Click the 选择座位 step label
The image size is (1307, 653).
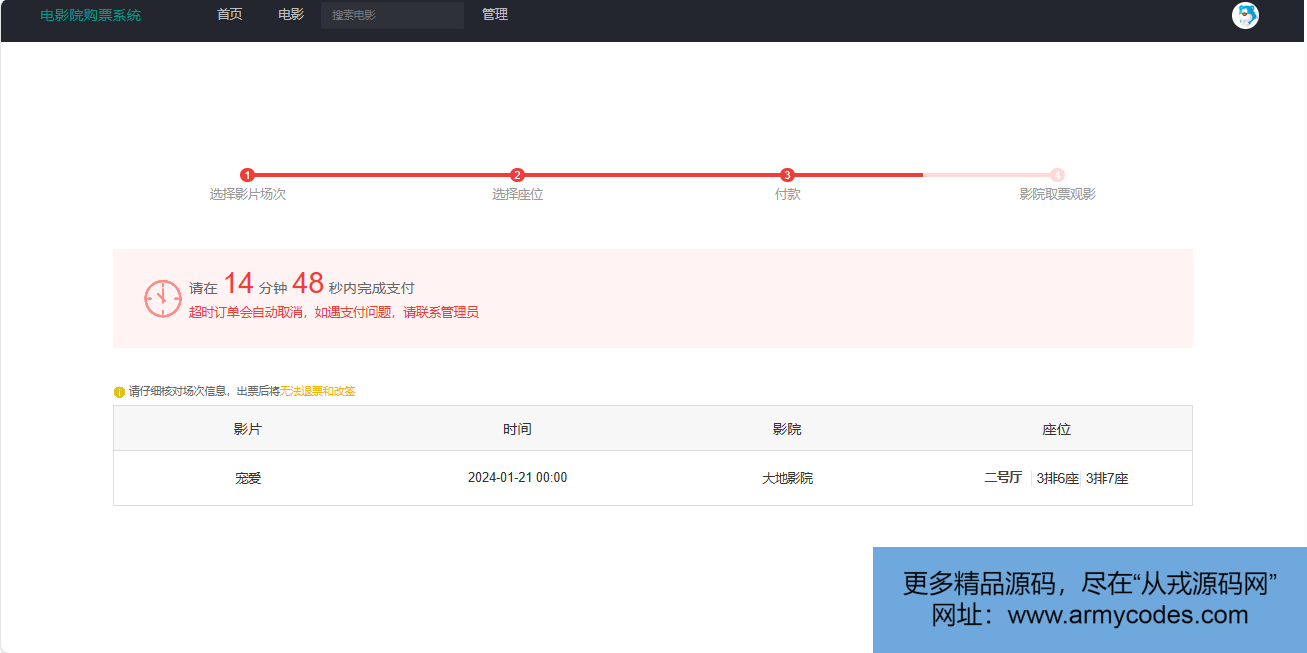click(518, 194)
